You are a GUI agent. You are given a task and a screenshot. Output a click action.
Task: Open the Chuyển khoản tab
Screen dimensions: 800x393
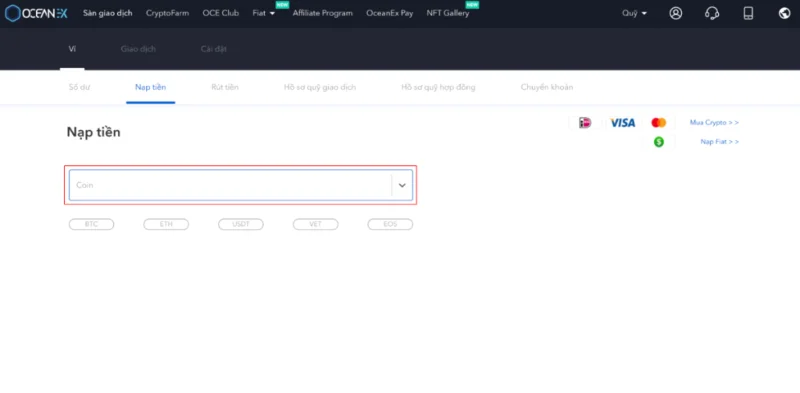pyautogui.click(x=547, y=87)
